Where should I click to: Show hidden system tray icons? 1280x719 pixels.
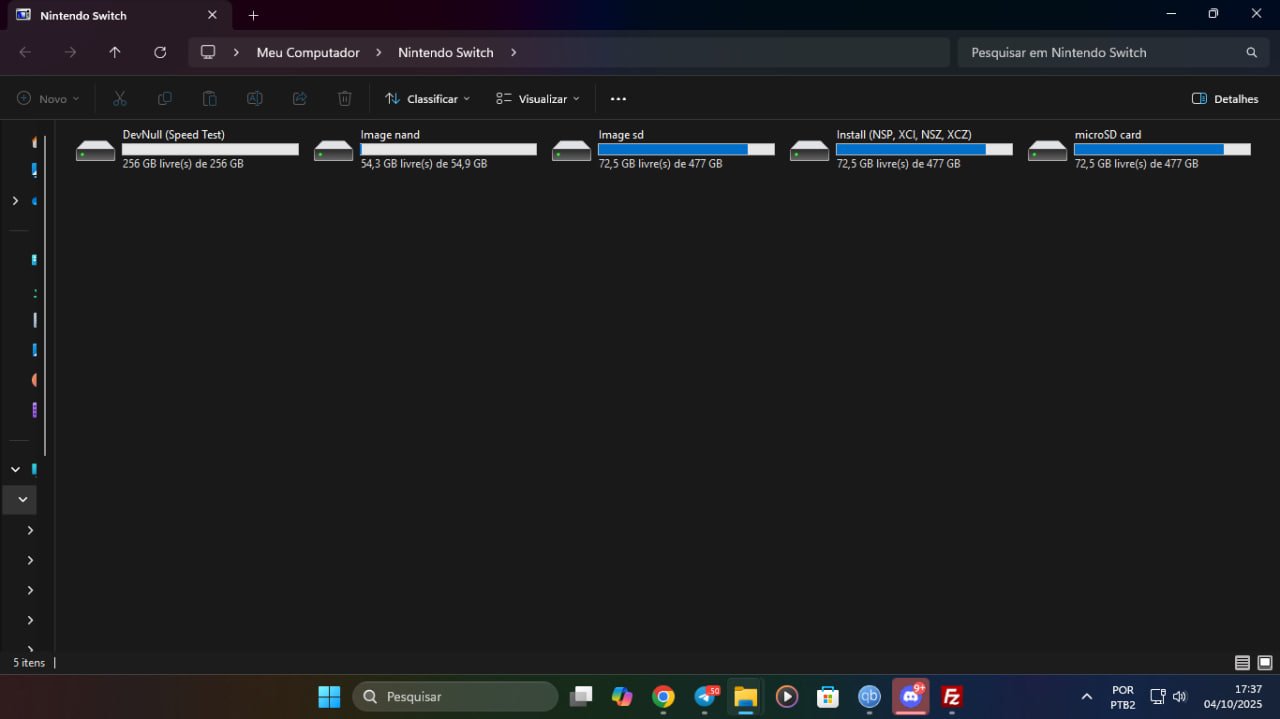point(1087,696)
